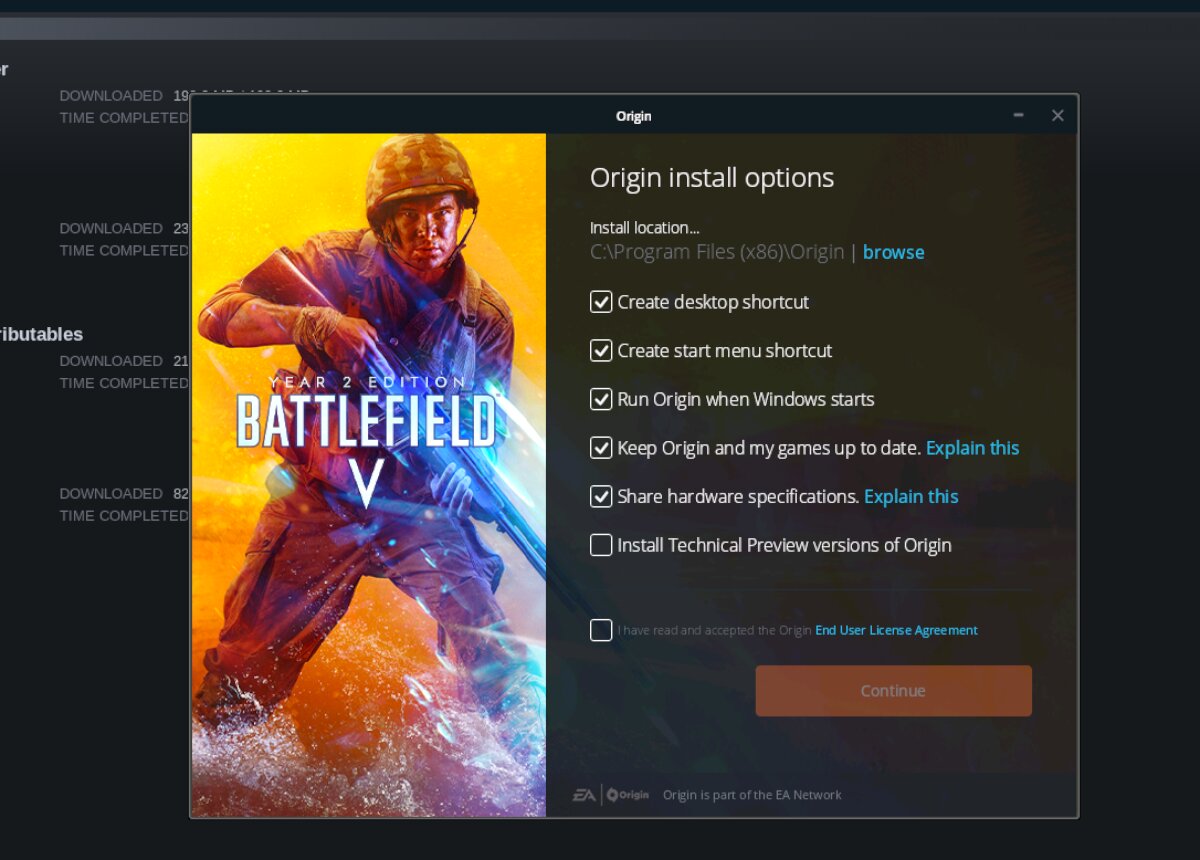
Task: Accept the End User License Agreement checkbox
Action: click(601, 630)
